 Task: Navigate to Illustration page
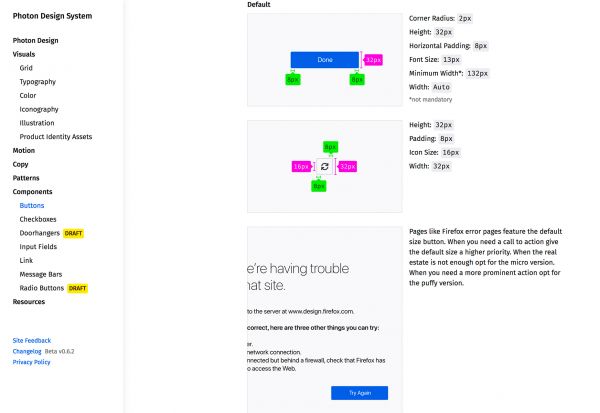37,123
